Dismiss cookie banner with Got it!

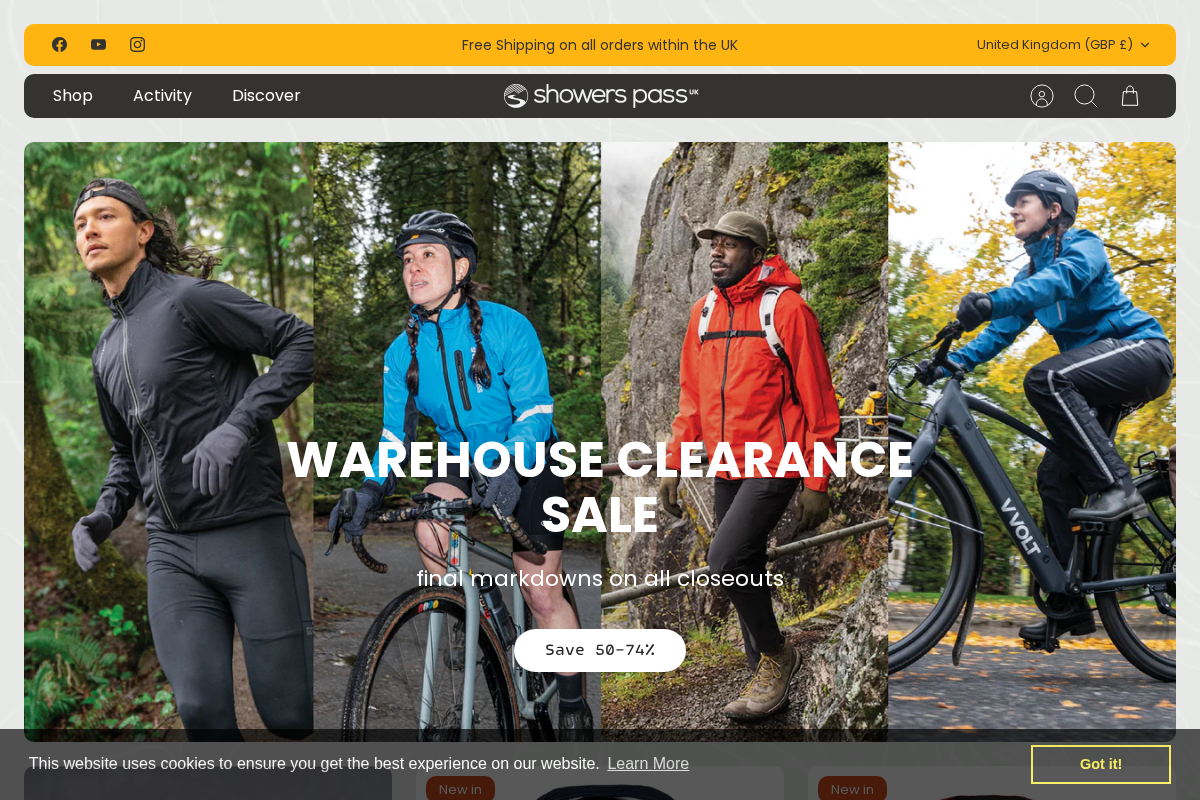tap(1101, 764)
